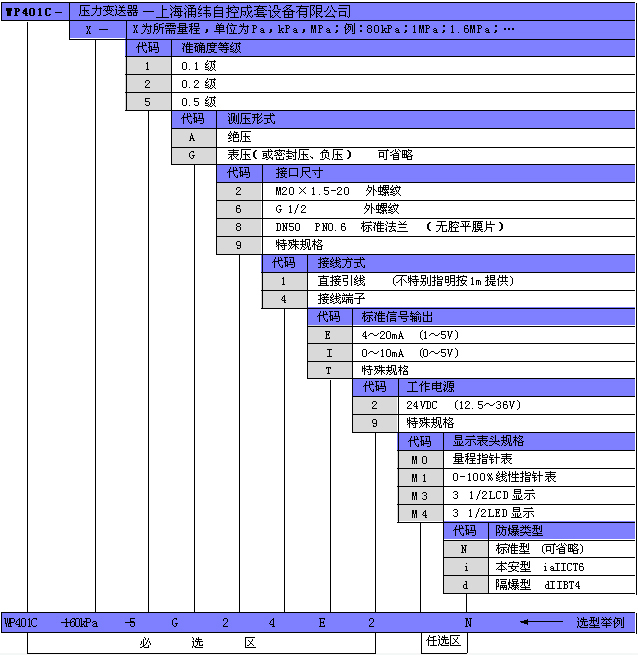Click the '接线方式' header

341,263
